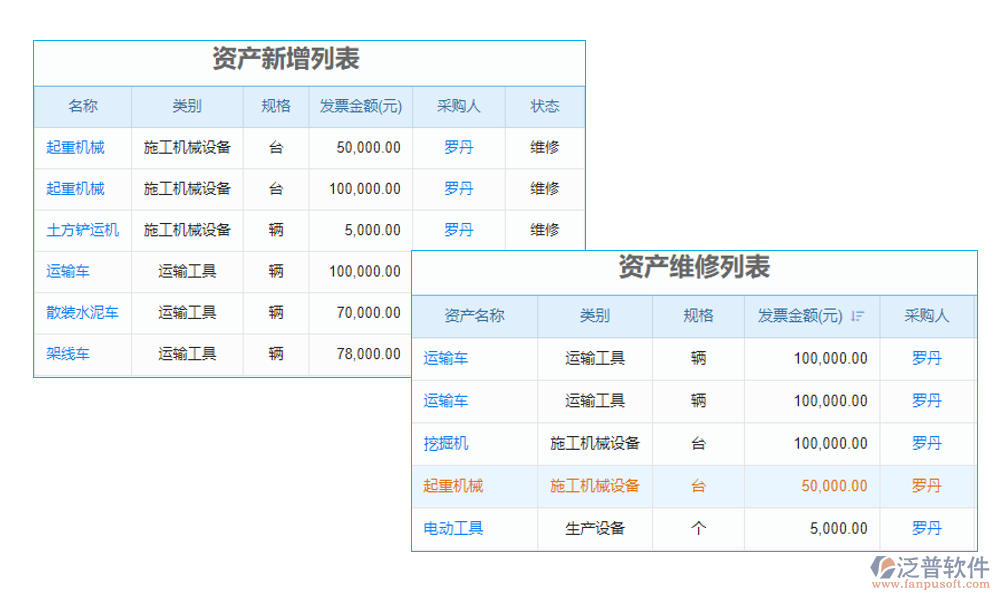Open the 电动工具 asset record
This screenshot has height=600, width=1000.
point(450,529)
